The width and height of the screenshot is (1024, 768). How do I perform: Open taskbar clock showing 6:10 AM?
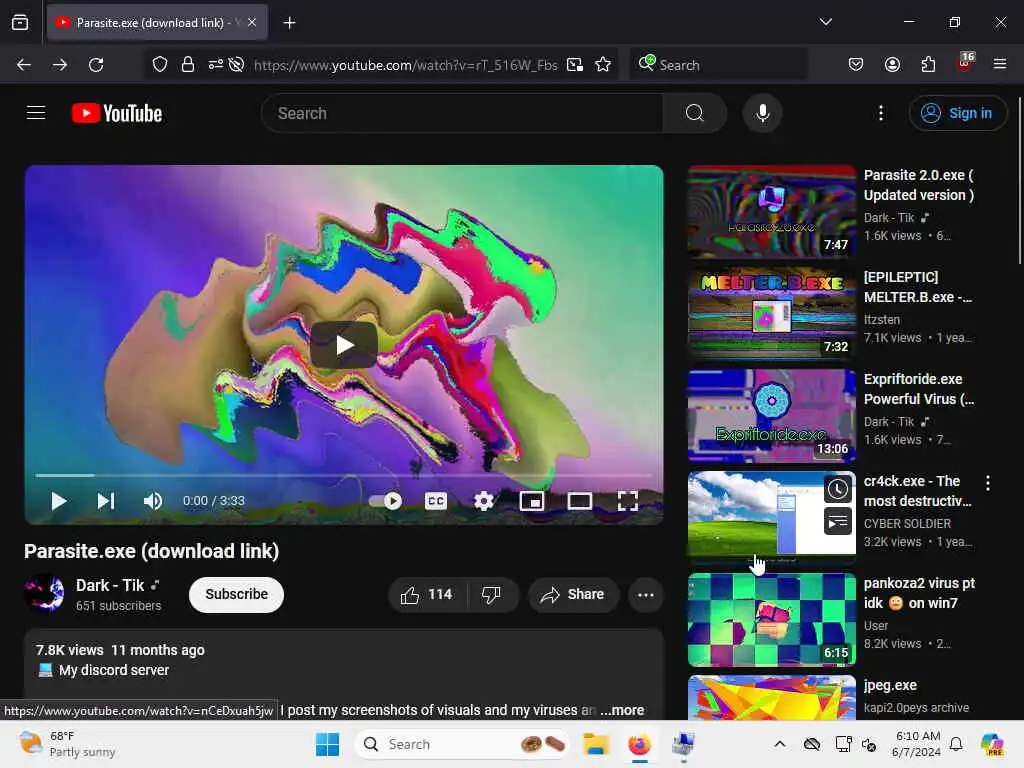tap(917, 744)
